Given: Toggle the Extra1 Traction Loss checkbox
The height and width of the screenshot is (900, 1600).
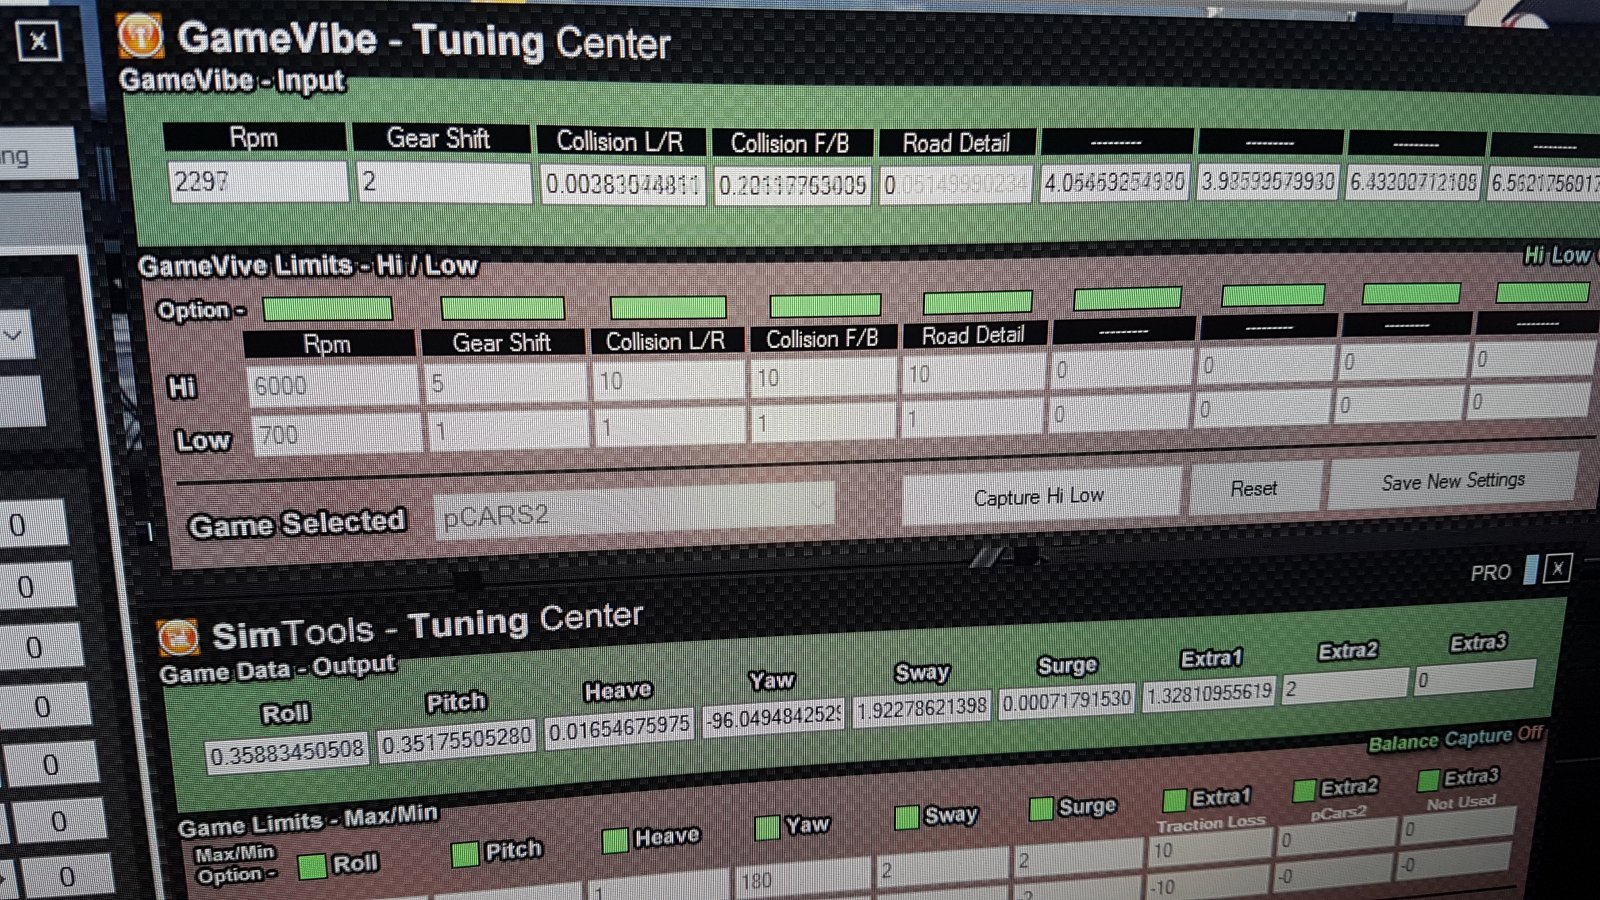Looking at the screenshot, I should coord(1175,798).
